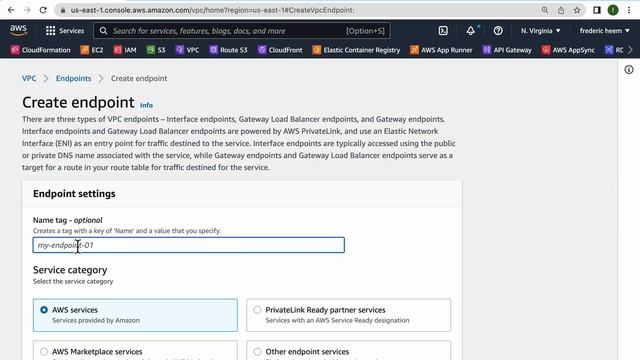Open the Info link next to Create endpoint
The image size is (640, 360).
[x=146, y=105]
